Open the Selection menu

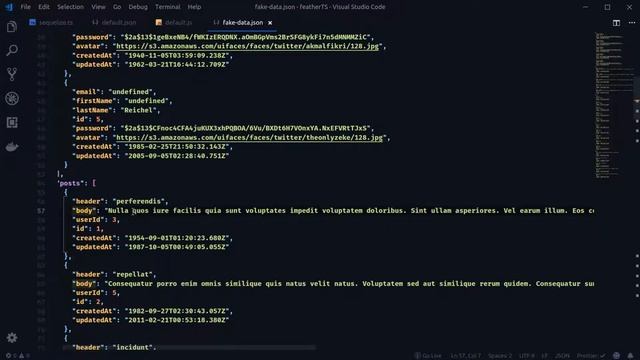click(x=70, y=7)
